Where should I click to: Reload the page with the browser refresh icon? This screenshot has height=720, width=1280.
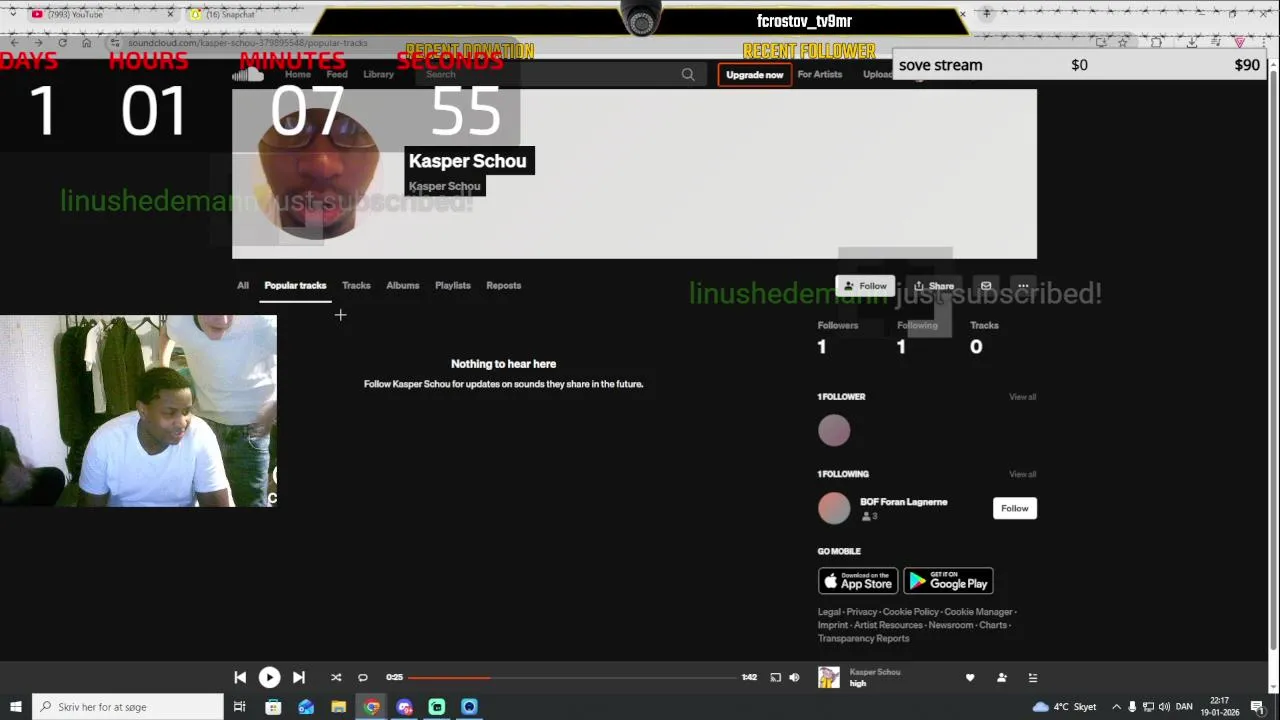62,43
